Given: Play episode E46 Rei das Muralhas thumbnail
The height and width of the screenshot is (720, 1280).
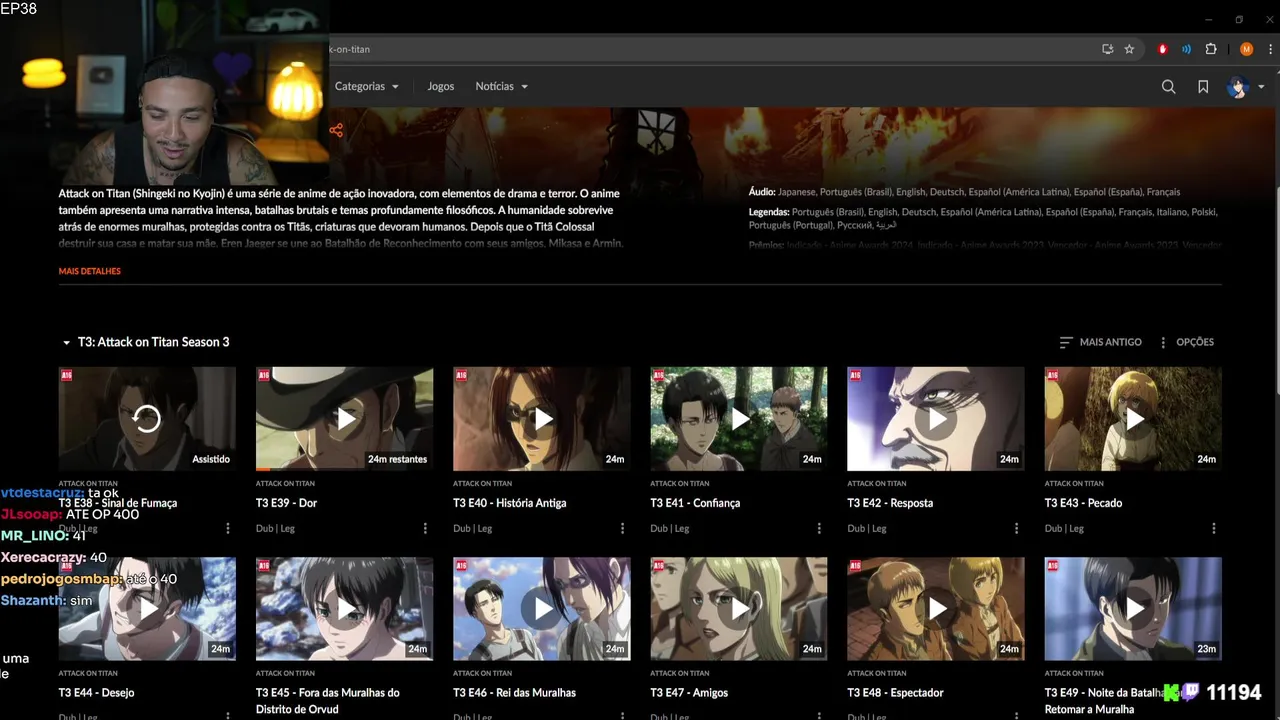Looking at the screenshot, I should [x=542, y=609].
